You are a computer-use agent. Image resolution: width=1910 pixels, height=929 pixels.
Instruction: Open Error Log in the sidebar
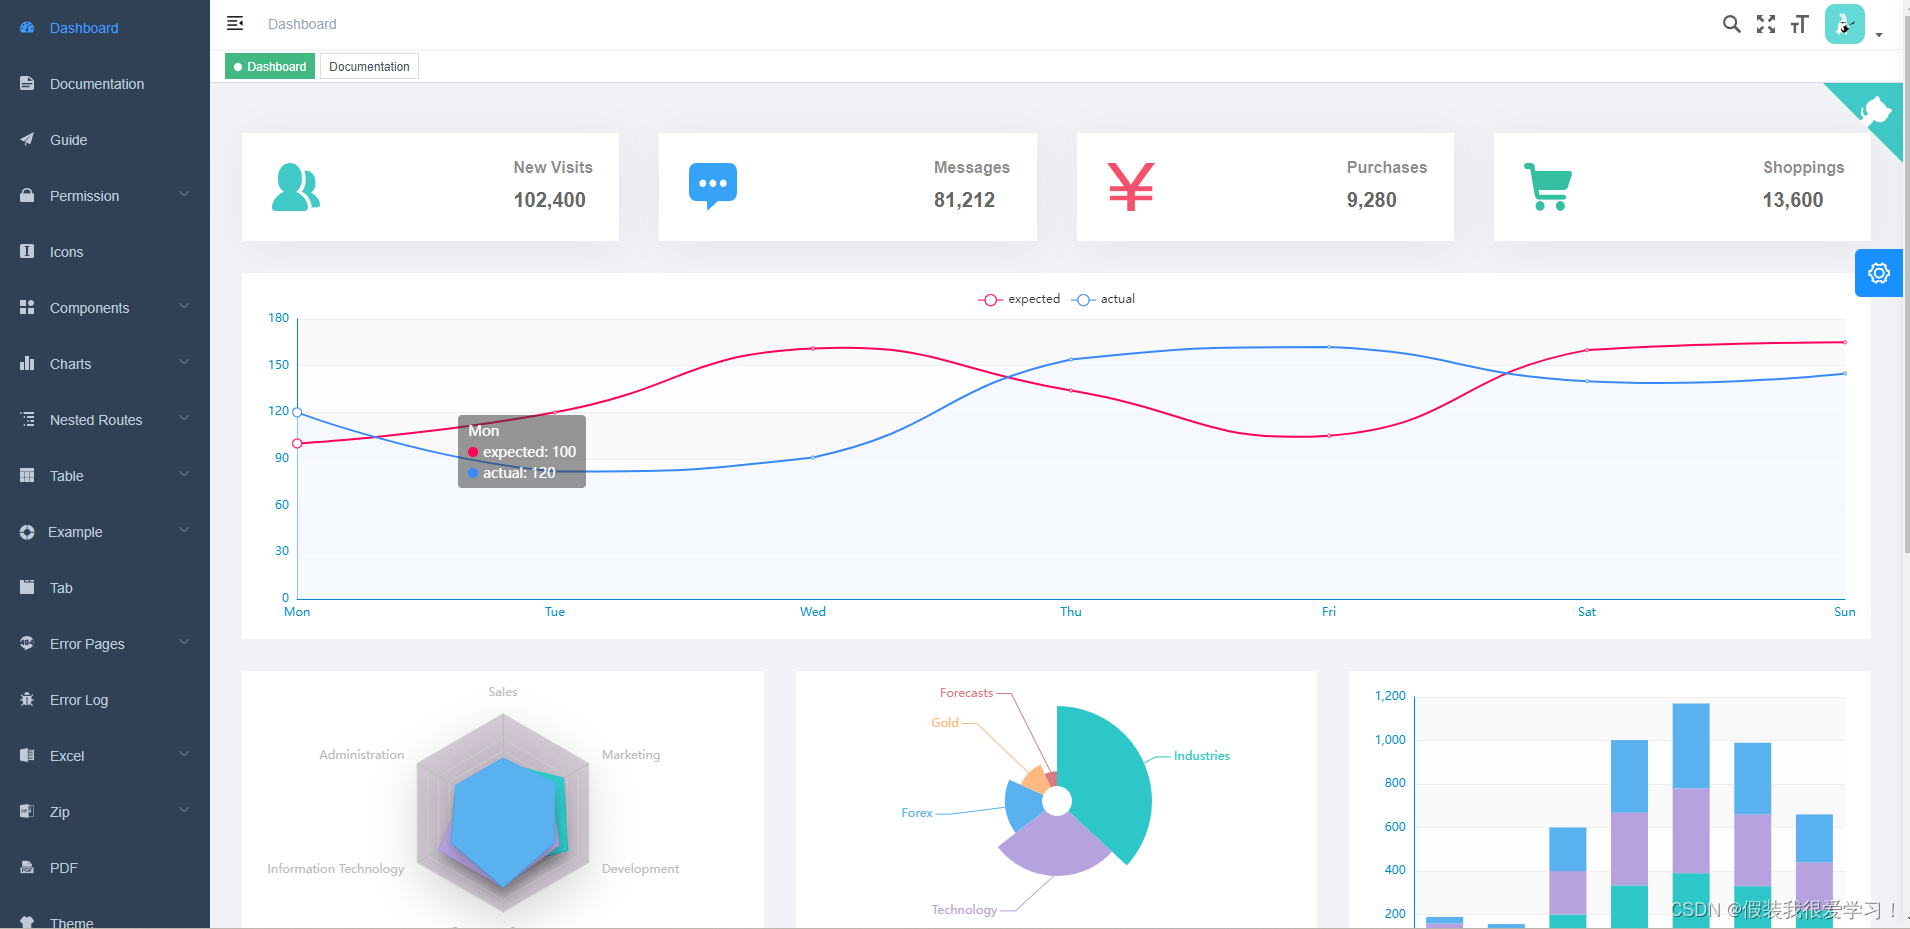(x=105, y=700)
